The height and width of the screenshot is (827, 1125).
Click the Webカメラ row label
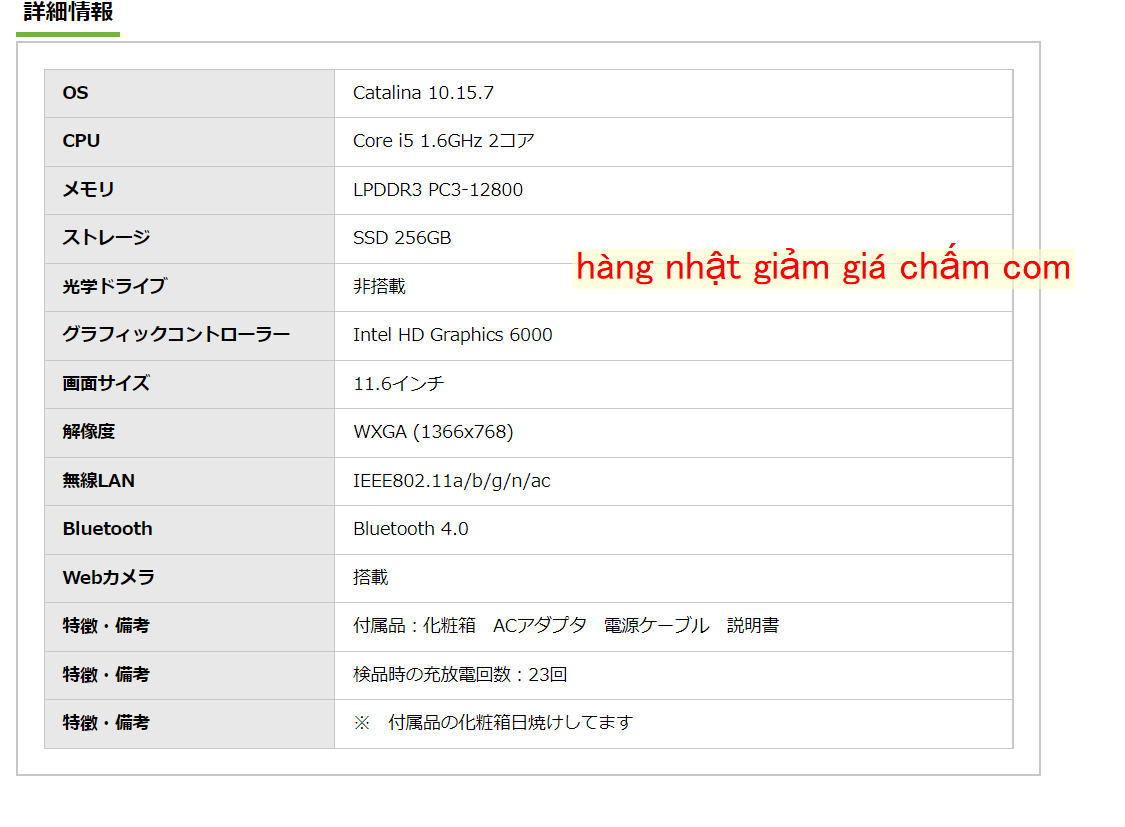coord(108,577)
